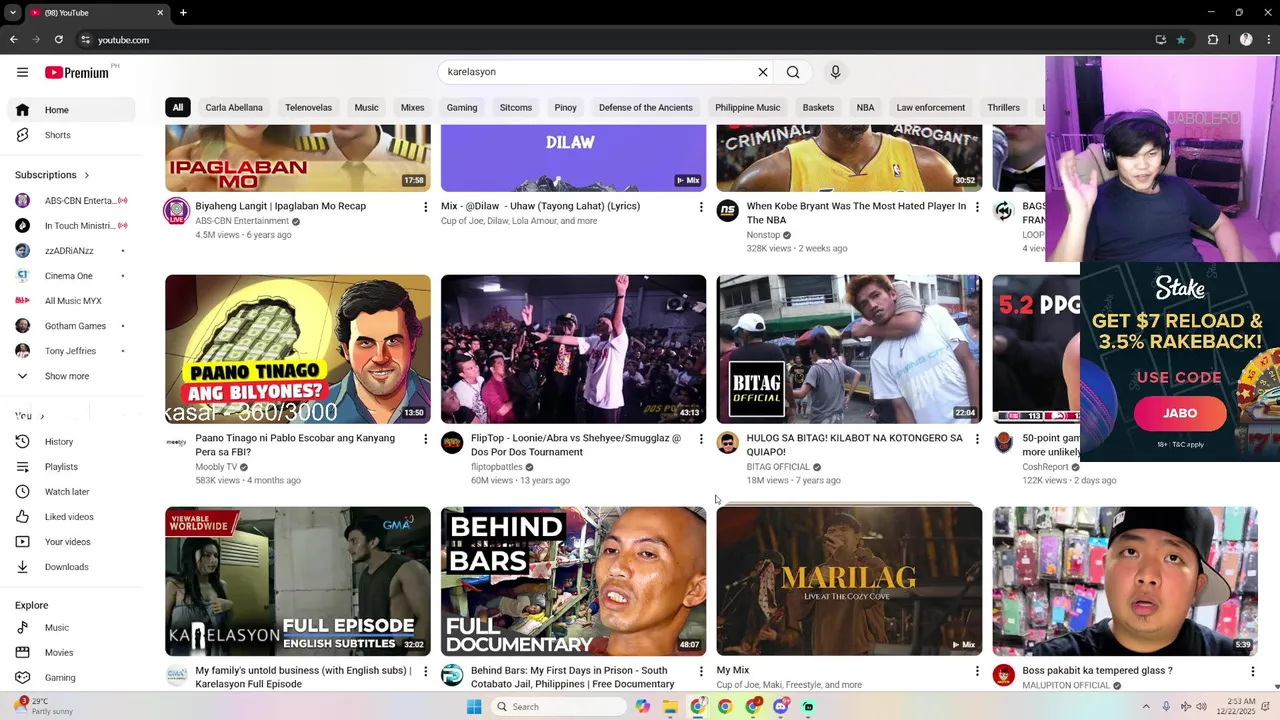The width and height of the screenshot is (1280, 720).
Task: Click the JABO code button in Stake ad
Action: coord(1180,413)
